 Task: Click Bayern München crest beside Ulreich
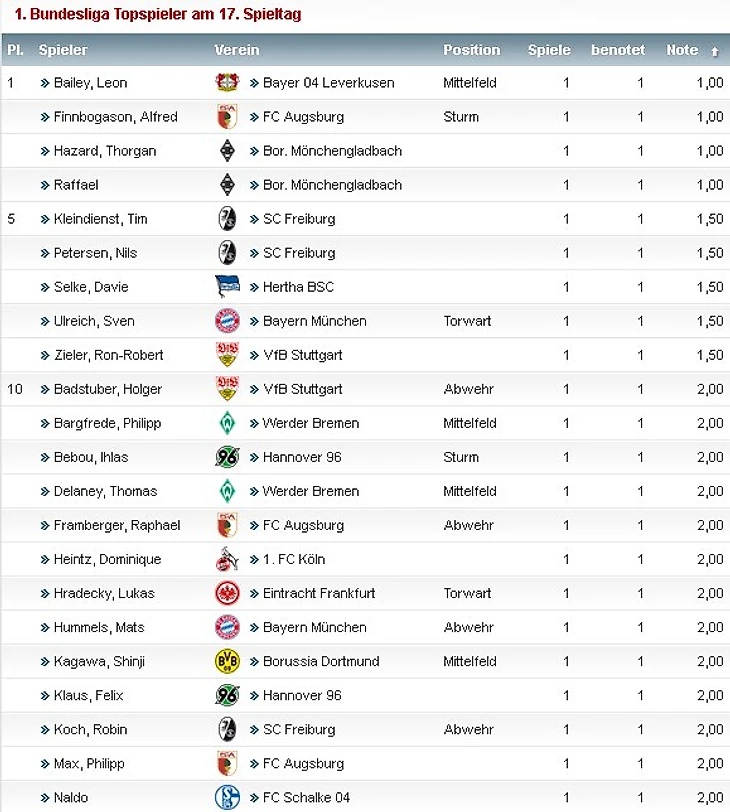(227, 321)
